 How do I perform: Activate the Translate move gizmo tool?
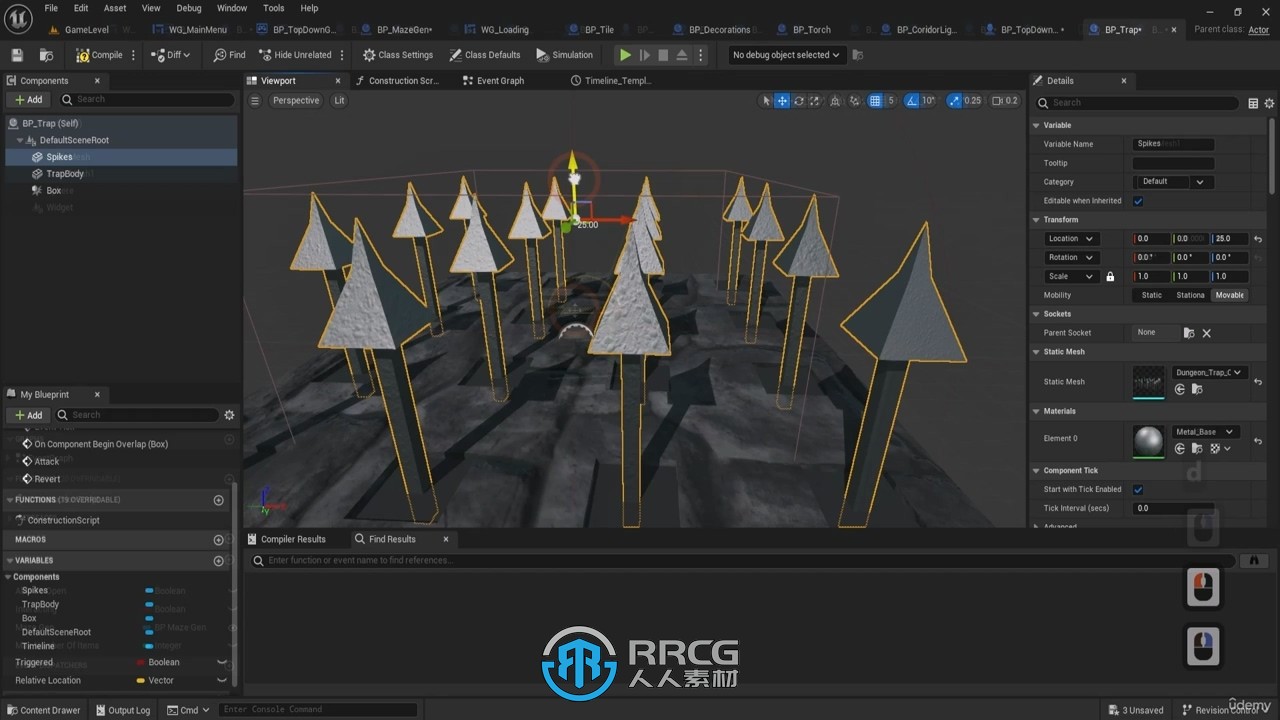783,101
